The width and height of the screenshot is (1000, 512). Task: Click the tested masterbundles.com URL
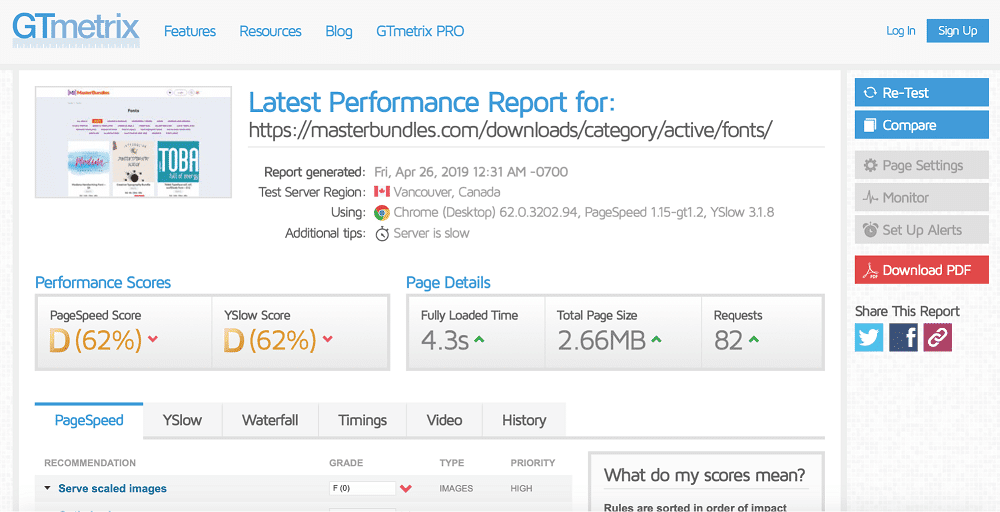pyautogui.click(x=510, y=130)
